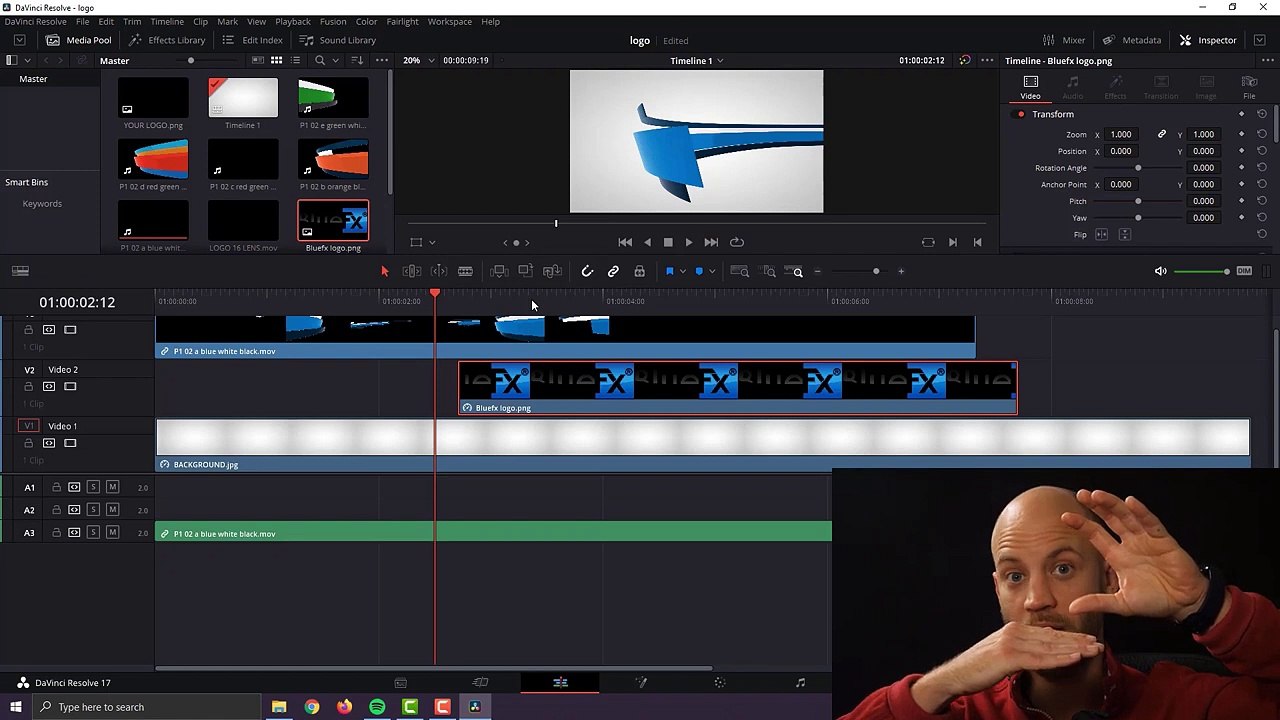Screen dimensions: 1280x720
Task: Solo audio track A2
Action: [93, 510]
